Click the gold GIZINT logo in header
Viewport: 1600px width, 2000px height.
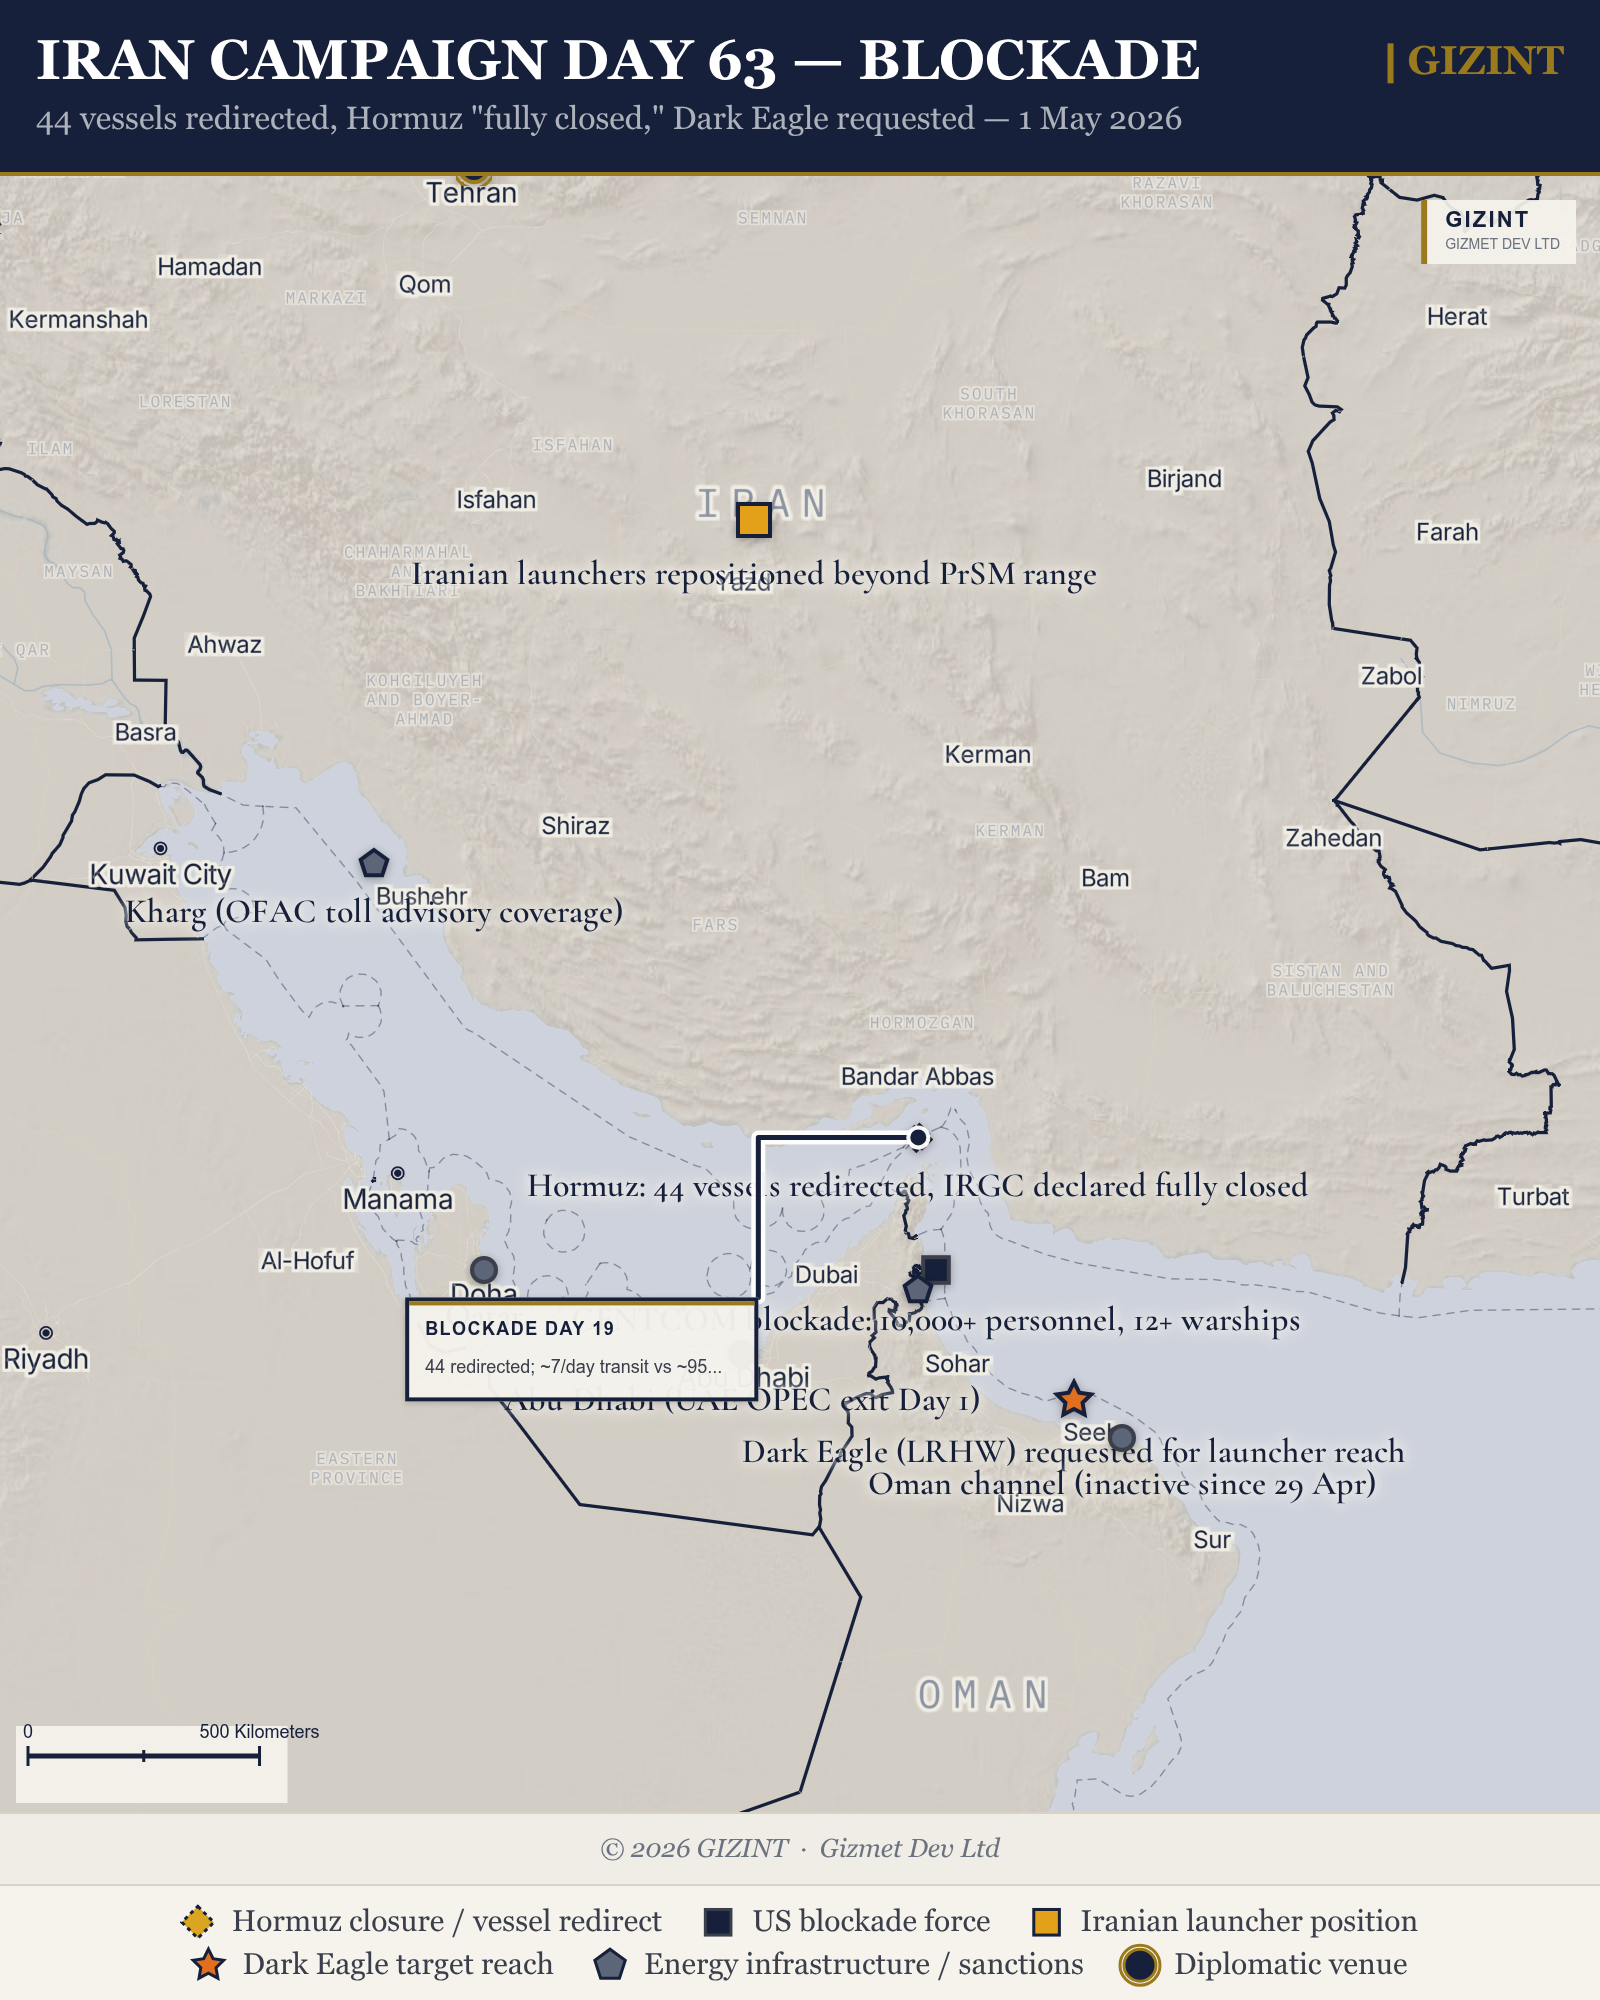1475,61
